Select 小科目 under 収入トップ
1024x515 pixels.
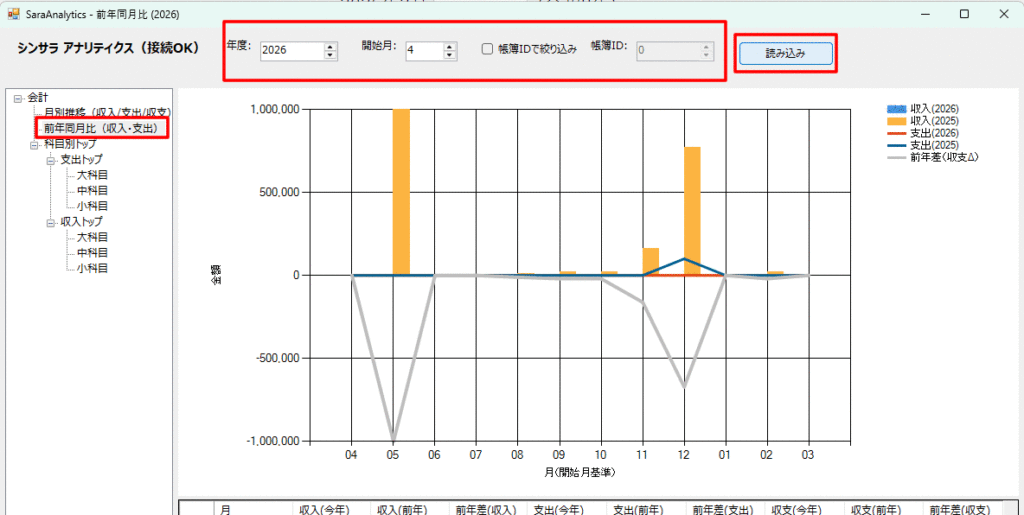pos(92,268)
